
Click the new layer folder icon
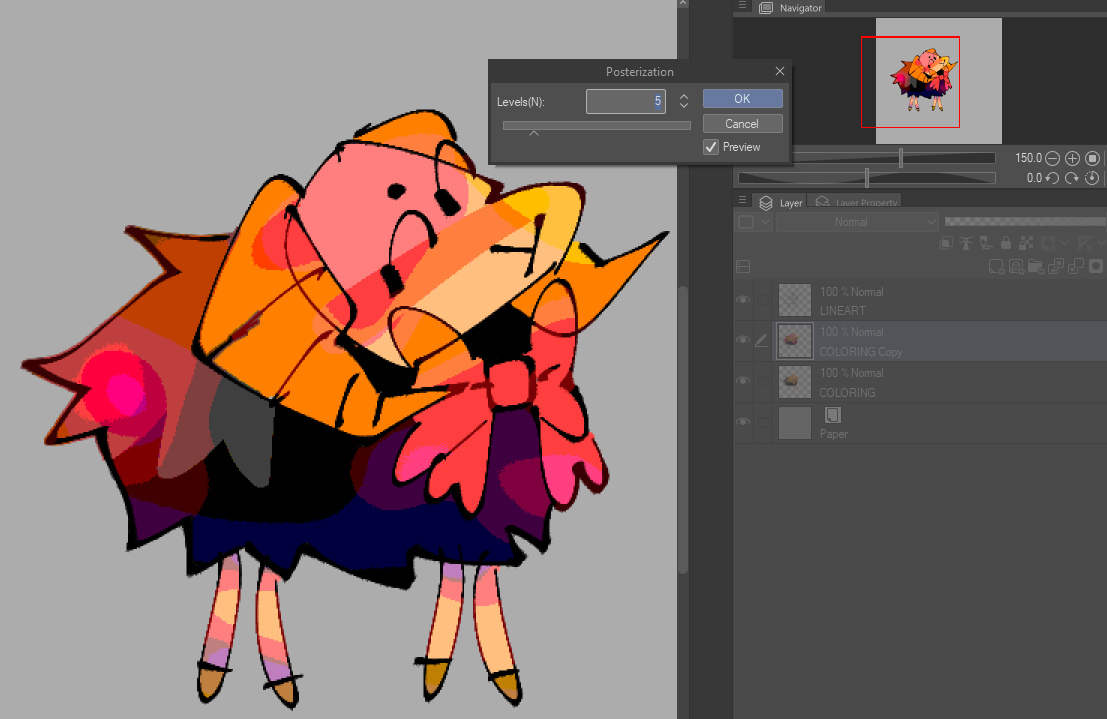[x=1035, y=266]
